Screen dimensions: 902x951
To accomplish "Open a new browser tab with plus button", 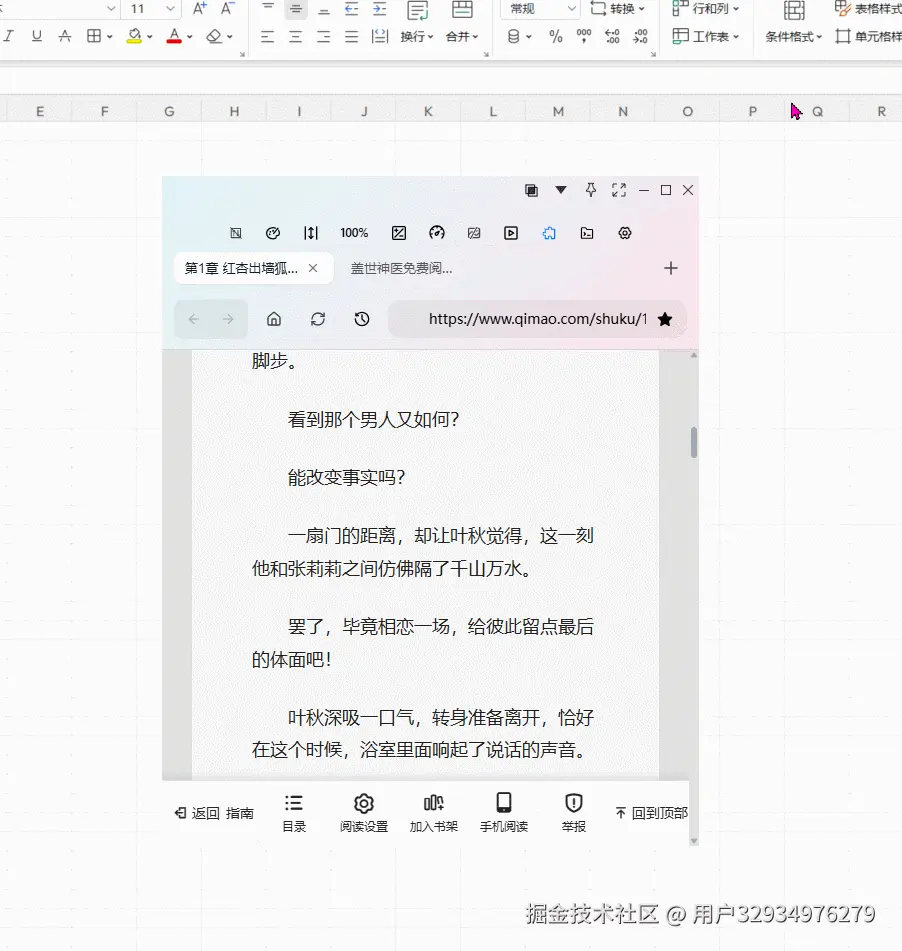I will tap(670, 268).
